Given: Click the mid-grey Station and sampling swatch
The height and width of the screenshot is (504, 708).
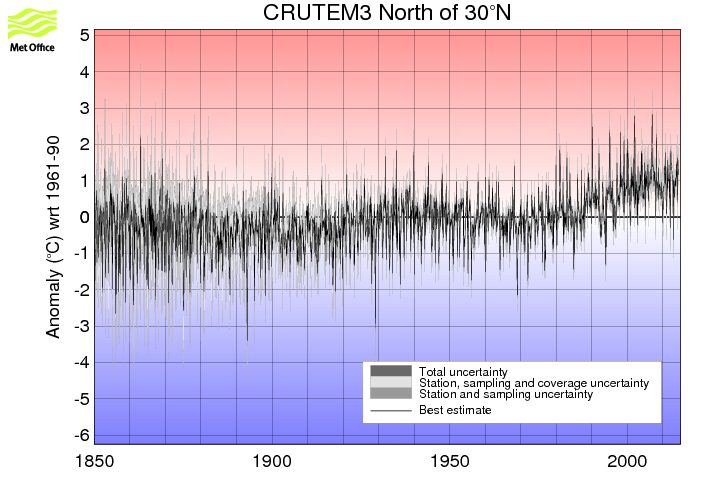Looking at the screenshot, I should click(x=391, y=393).
